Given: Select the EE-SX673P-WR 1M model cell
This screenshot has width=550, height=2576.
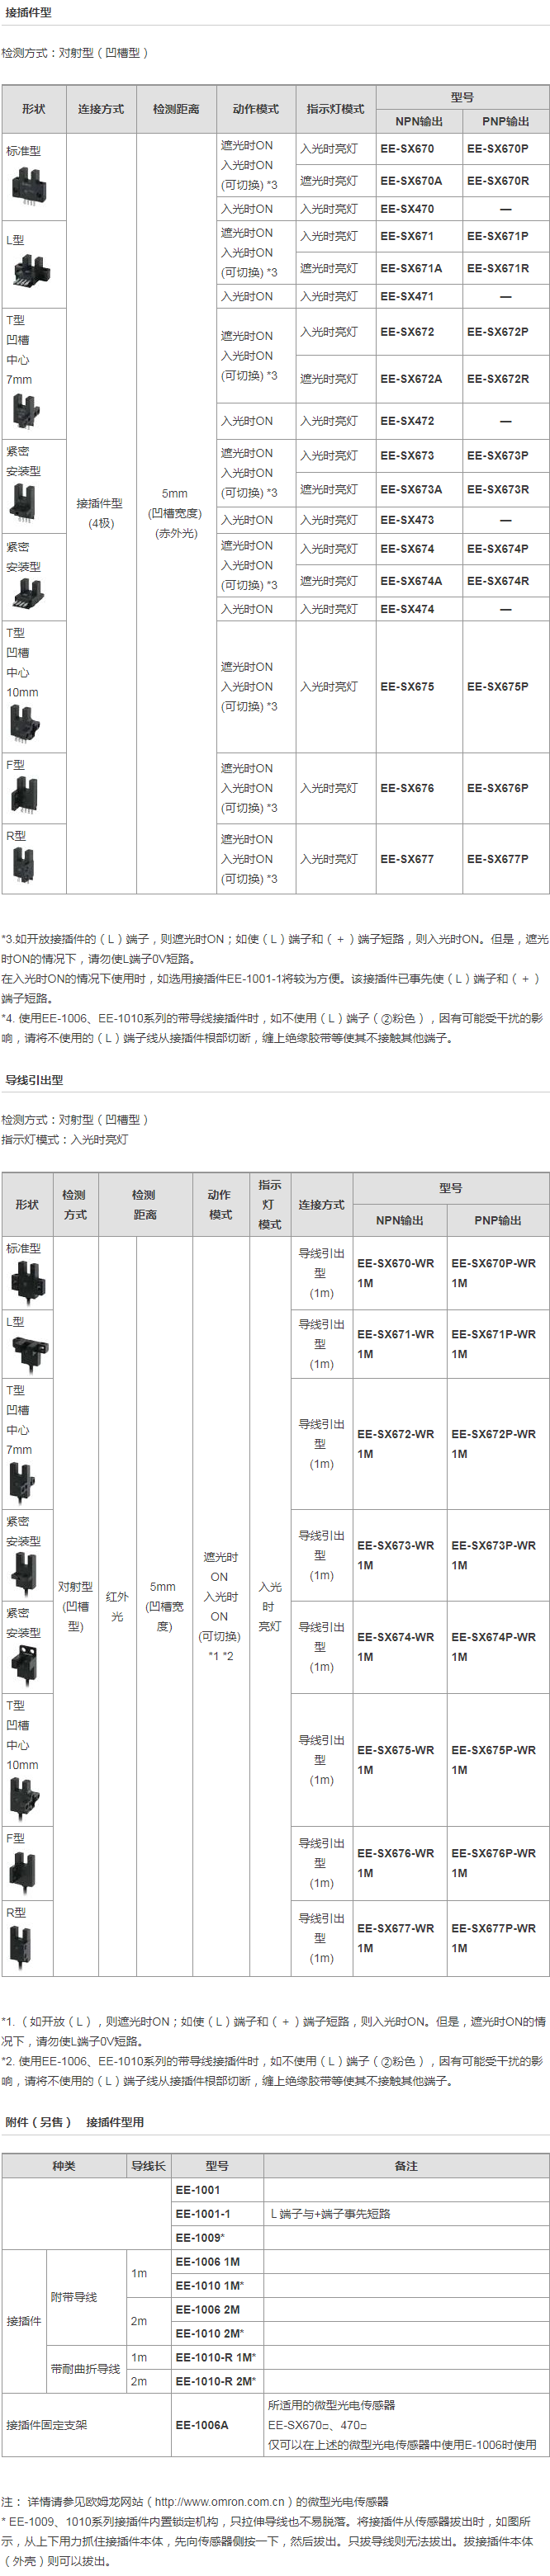Looking at the screenshot, I should (498, 1555).
